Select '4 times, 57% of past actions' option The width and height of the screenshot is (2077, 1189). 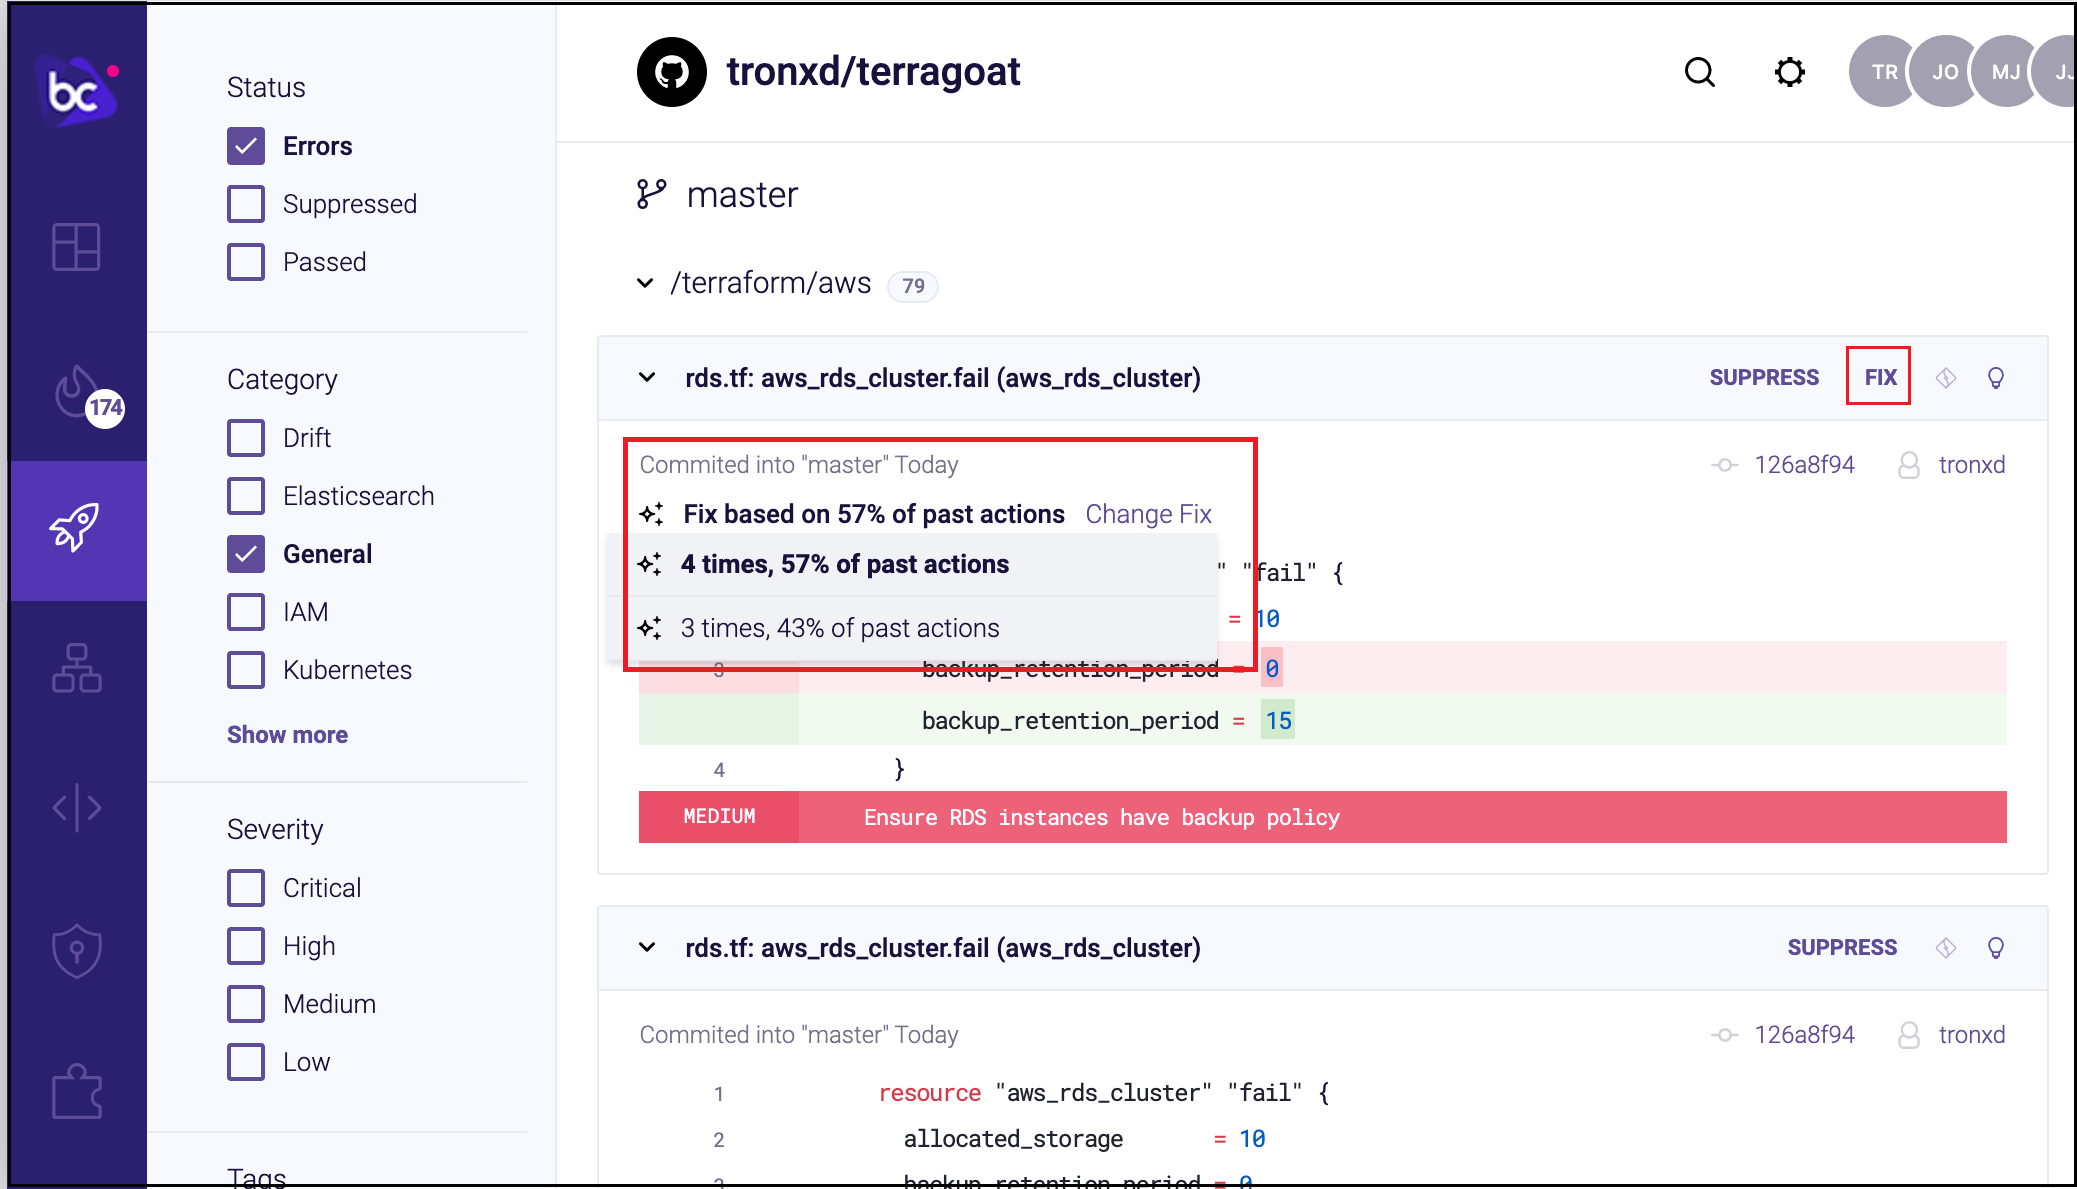(x=844, y=564)
